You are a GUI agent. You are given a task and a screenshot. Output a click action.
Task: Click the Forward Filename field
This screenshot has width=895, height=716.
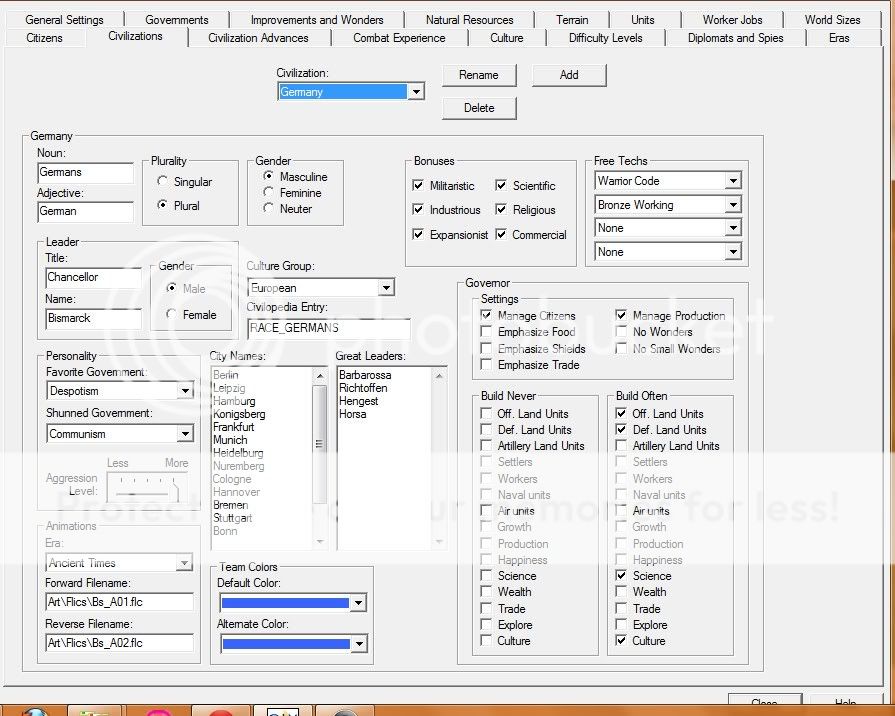tap(119, 602)
